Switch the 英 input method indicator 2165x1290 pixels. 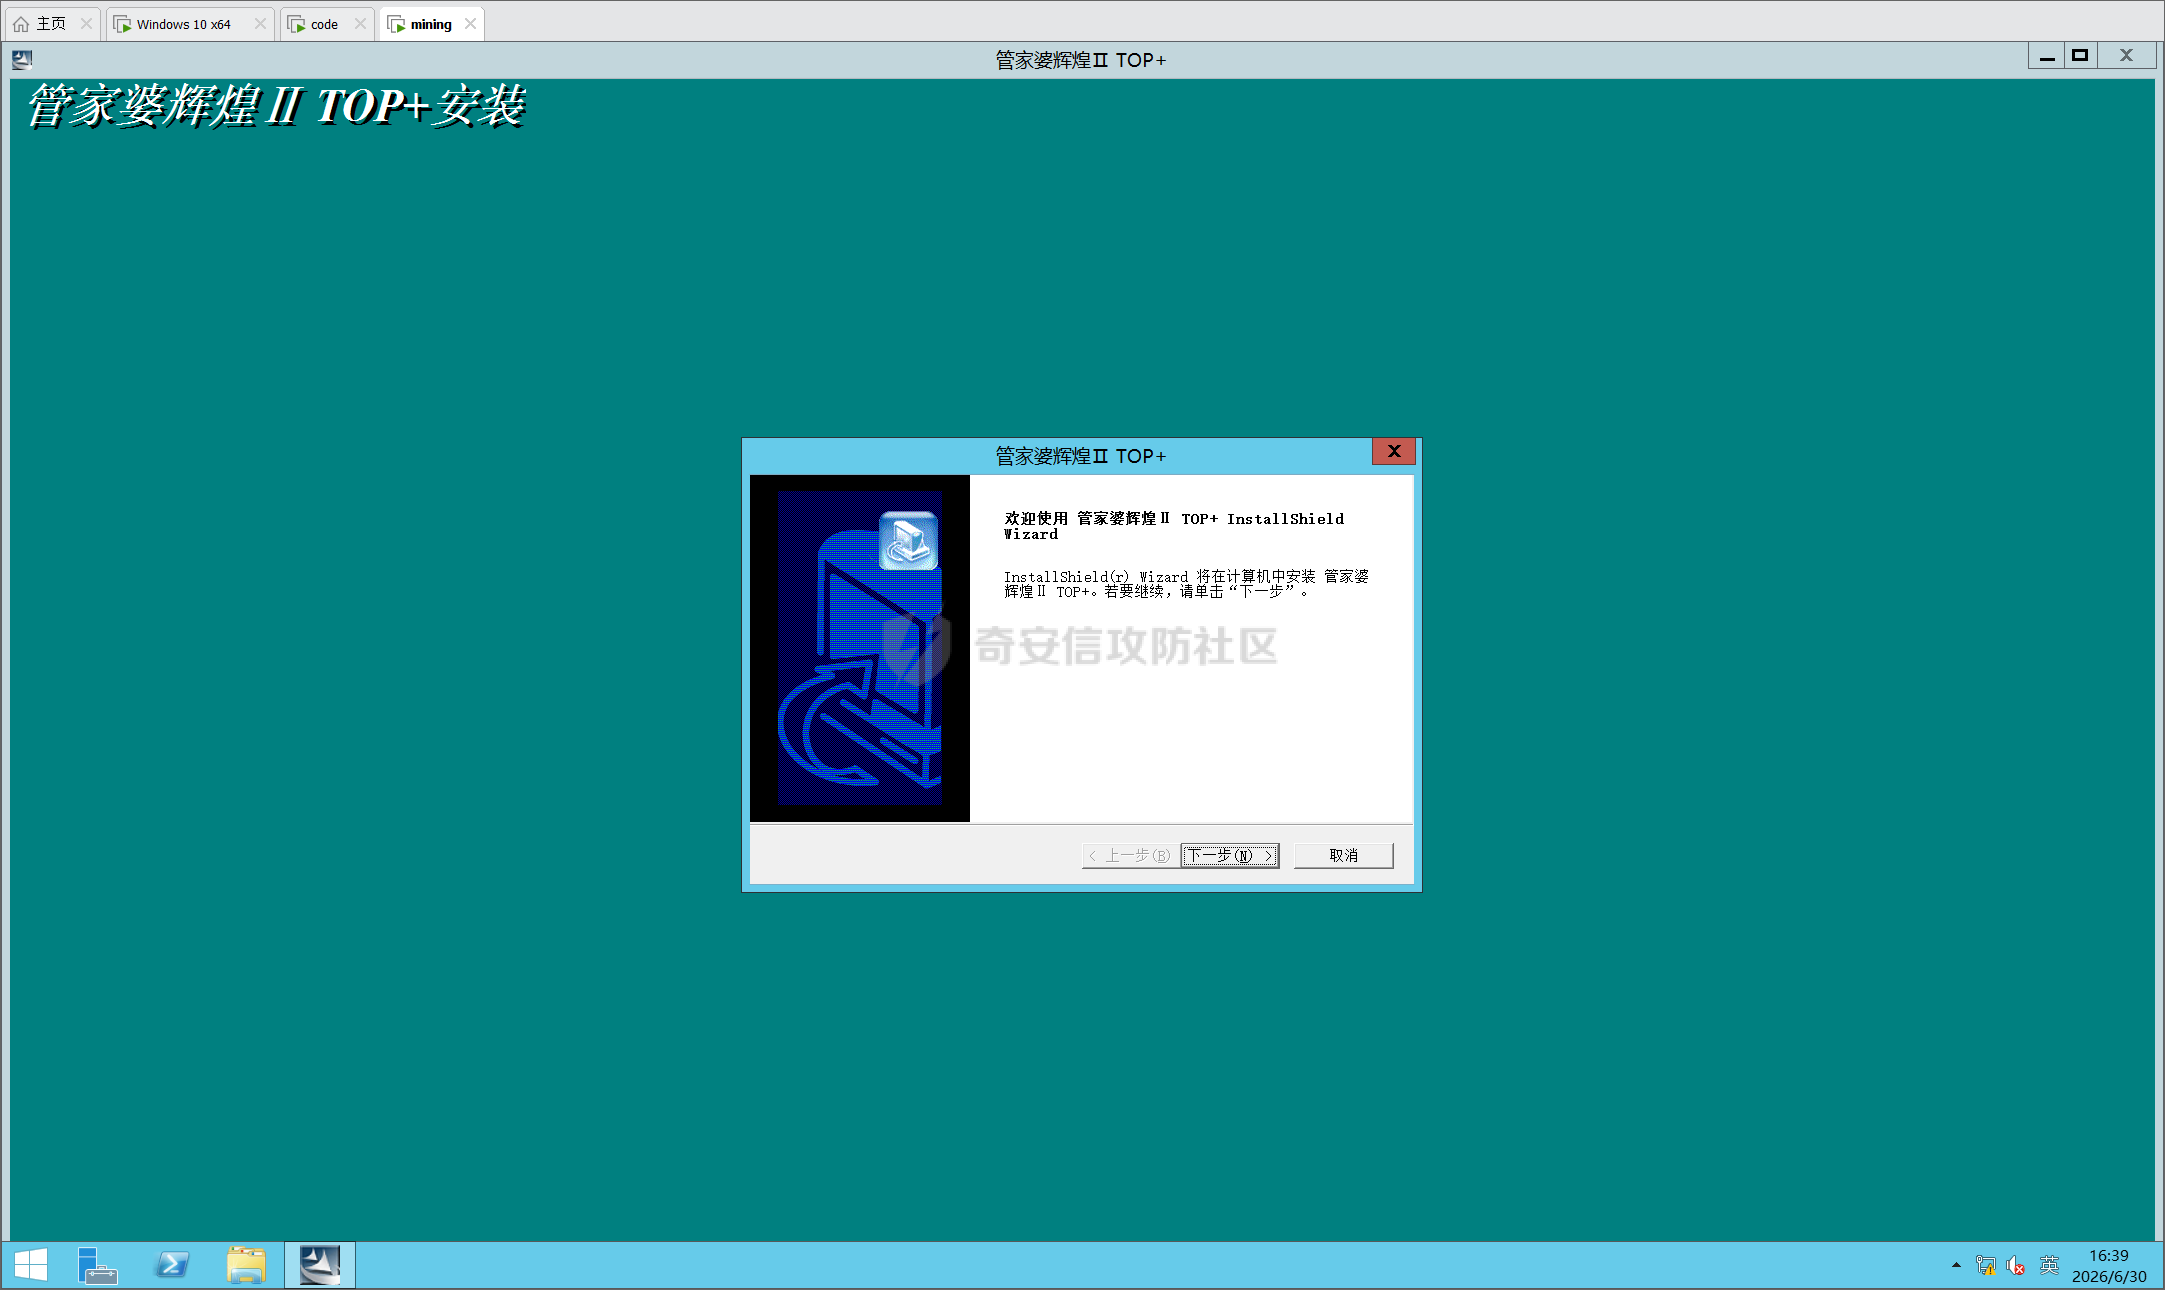click(2049, 1266)
